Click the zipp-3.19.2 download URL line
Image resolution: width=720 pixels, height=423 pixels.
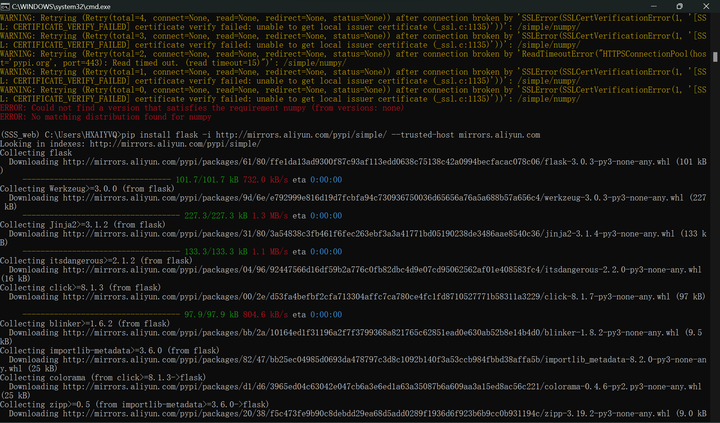(x=357, y=414)
